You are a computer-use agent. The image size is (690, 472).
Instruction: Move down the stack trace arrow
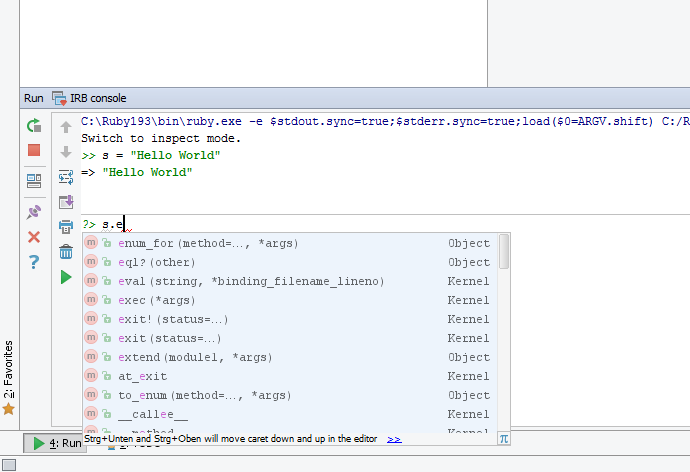coord(66,152)
